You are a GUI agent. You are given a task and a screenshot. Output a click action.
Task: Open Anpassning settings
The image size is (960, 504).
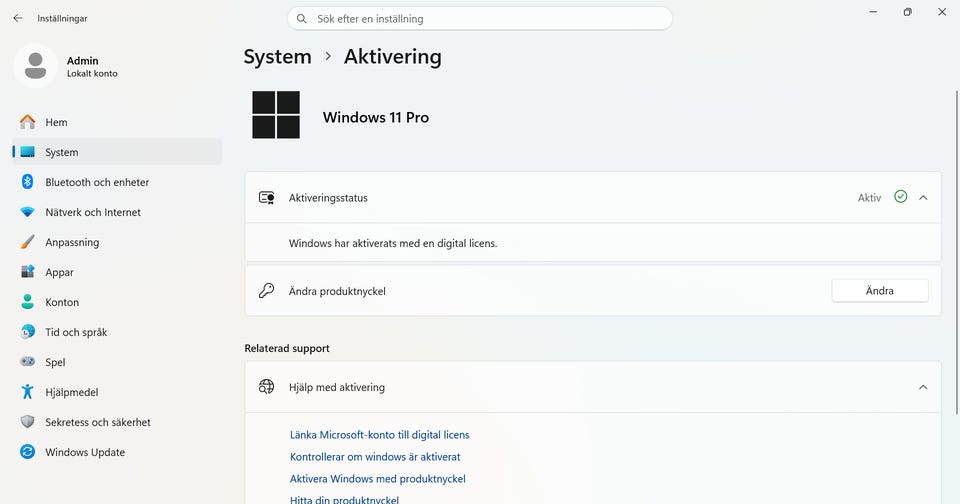point(117,242)
